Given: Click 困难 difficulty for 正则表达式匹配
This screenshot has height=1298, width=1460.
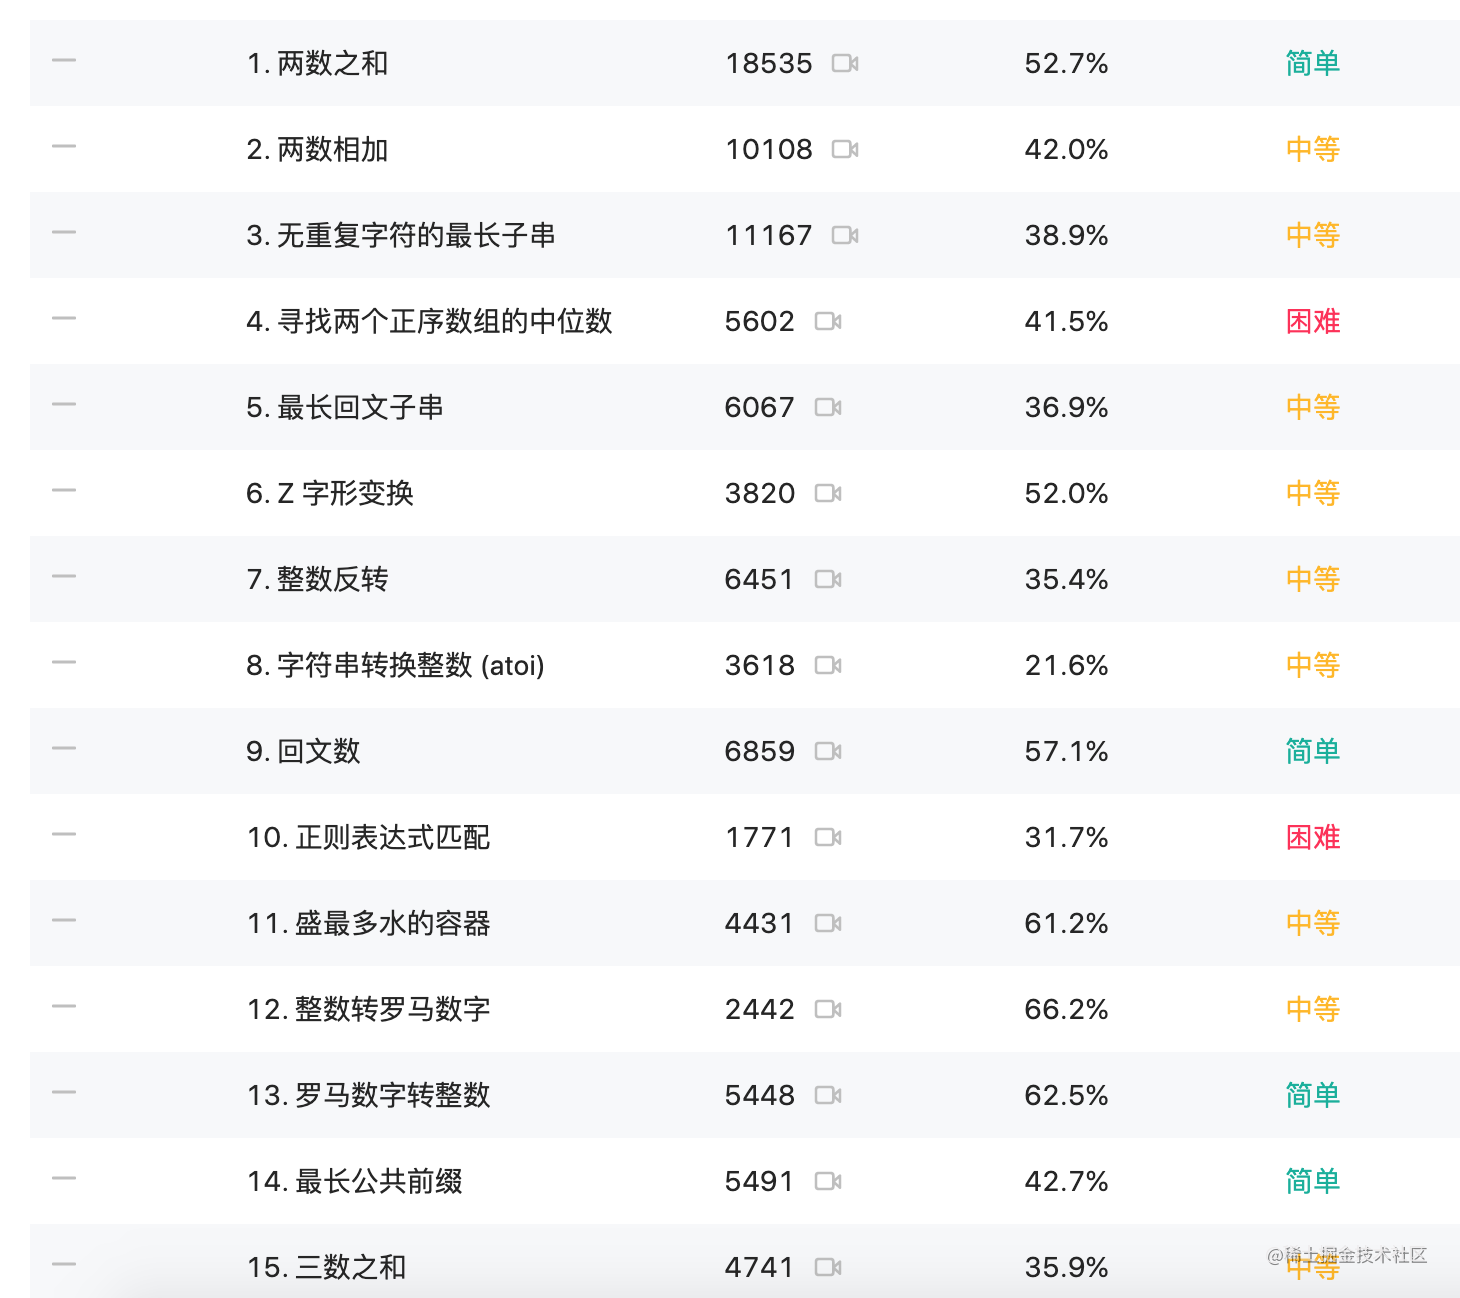Looking at the screenshot, I should 1313,837.
